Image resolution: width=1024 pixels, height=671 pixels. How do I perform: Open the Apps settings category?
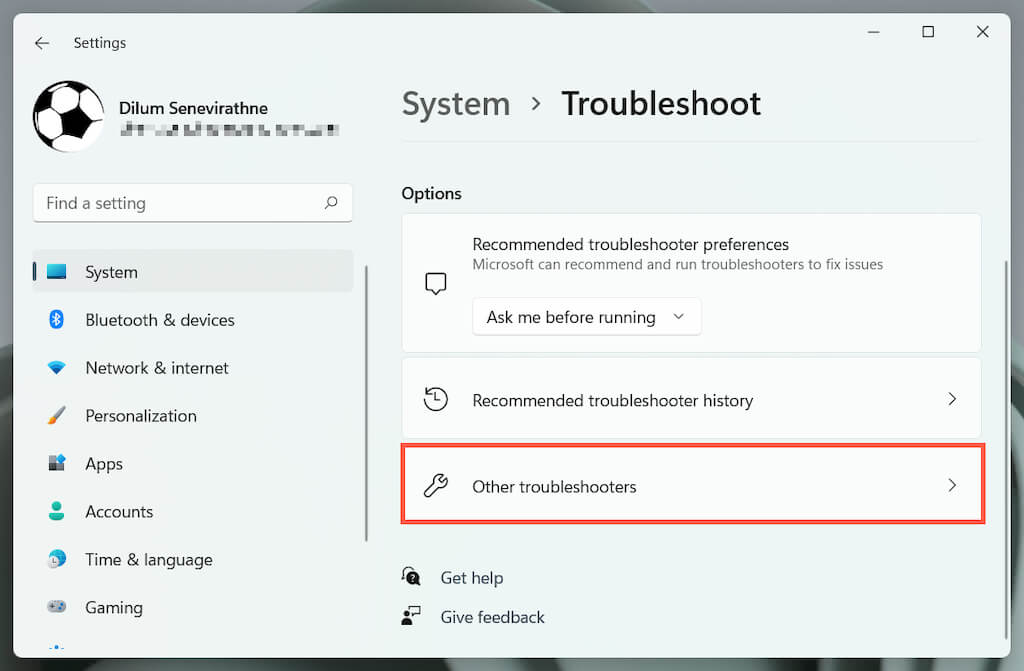[104, 464]
